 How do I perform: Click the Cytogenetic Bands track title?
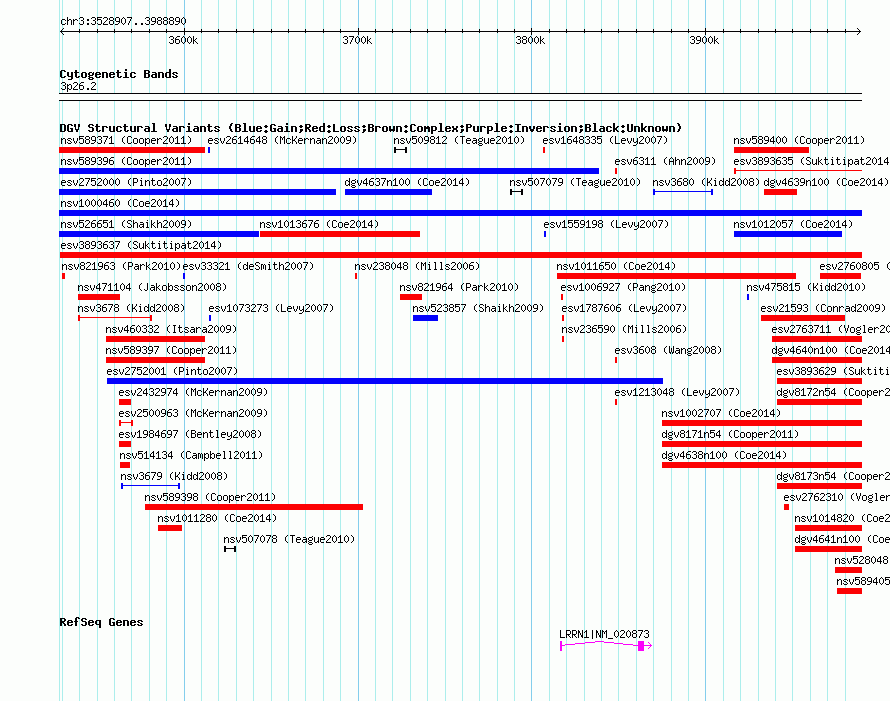point(119,74)
